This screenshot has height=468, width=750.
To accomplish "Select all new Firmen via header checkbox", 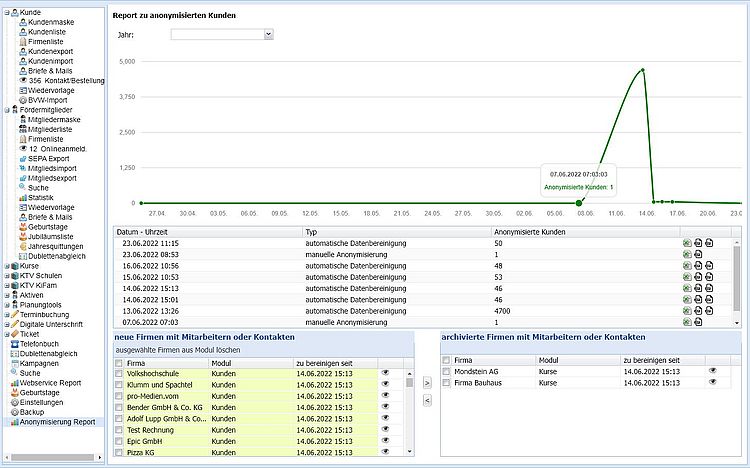I will [x=120, y=360].
